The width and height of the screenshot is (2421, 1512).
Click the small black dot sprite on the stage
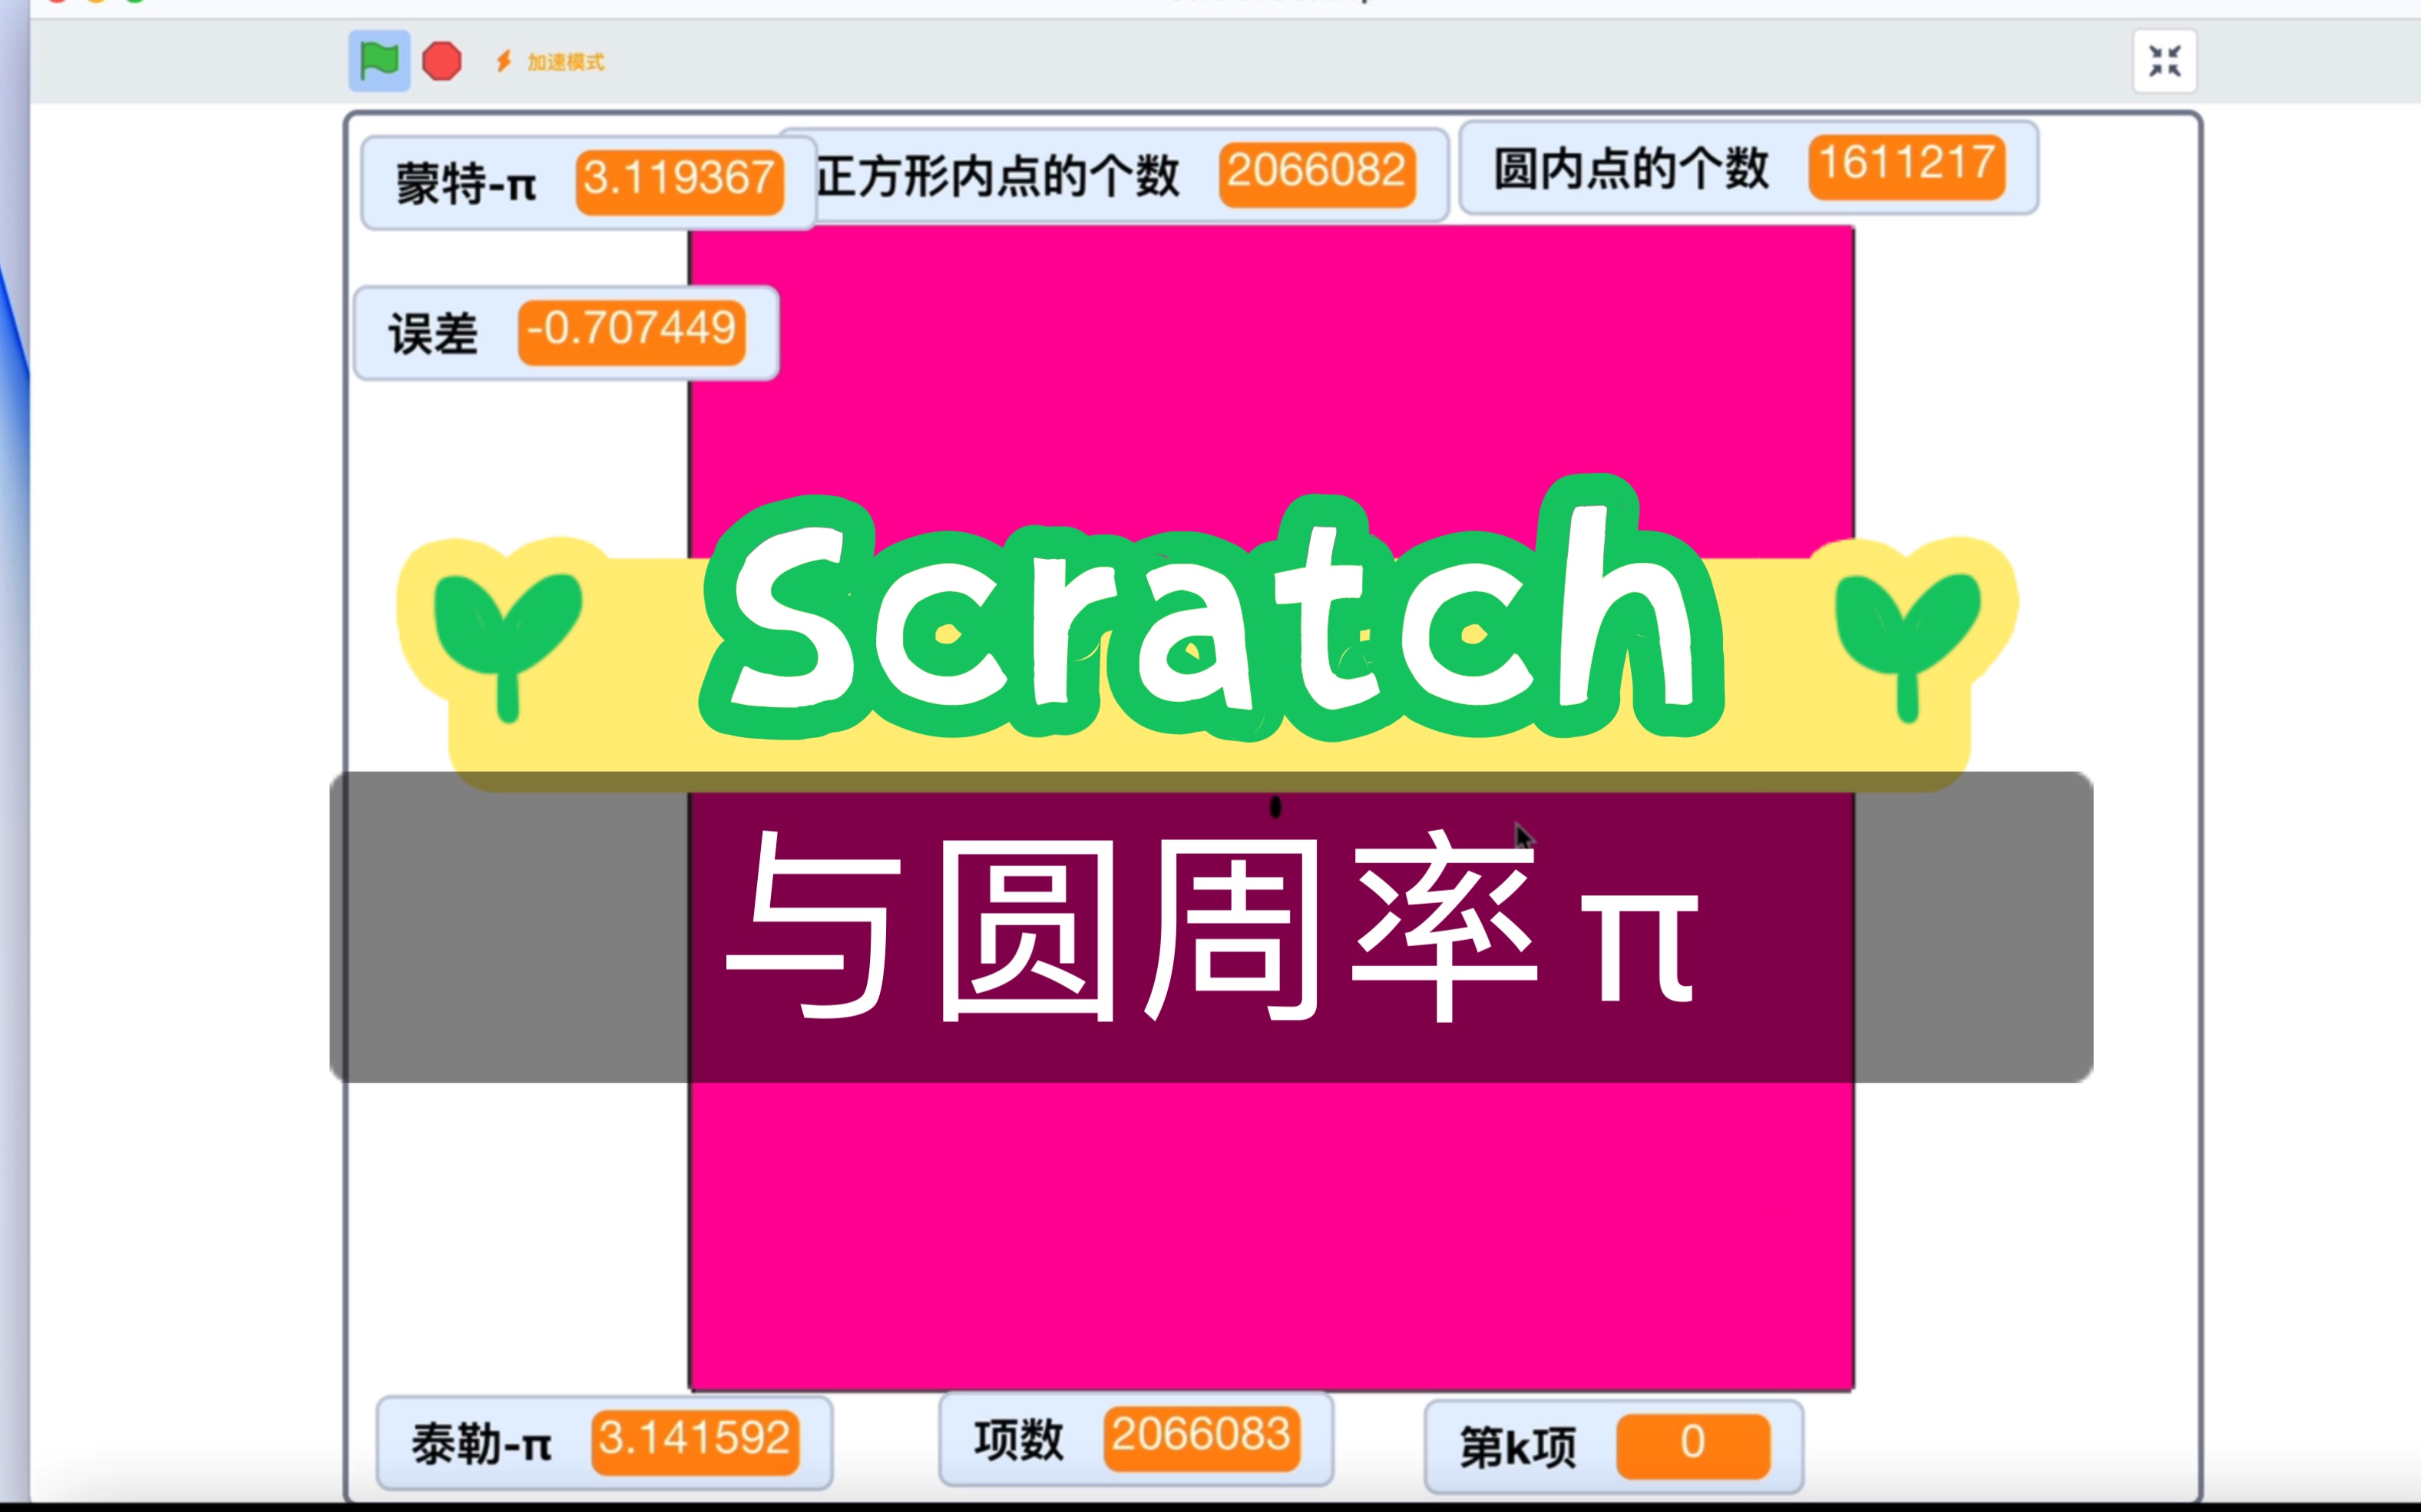1275,806
